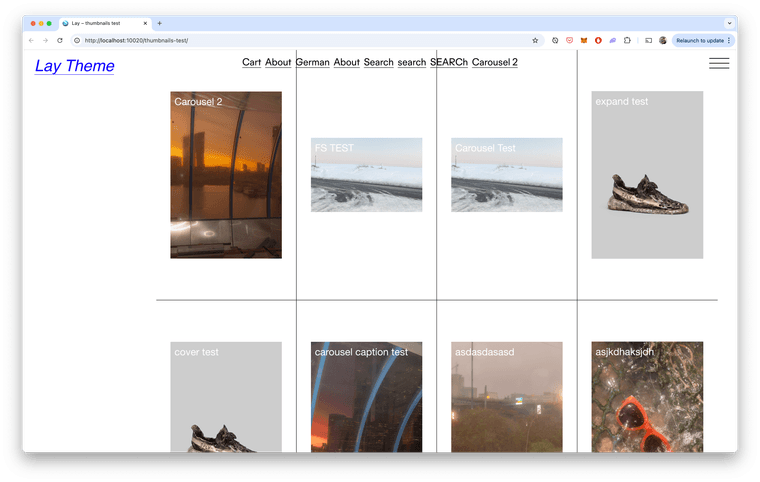Image resolution: width=760 pixels, height=482 pixels.
Task: Go to the German menu link
Action: click(x=312, y=62)
